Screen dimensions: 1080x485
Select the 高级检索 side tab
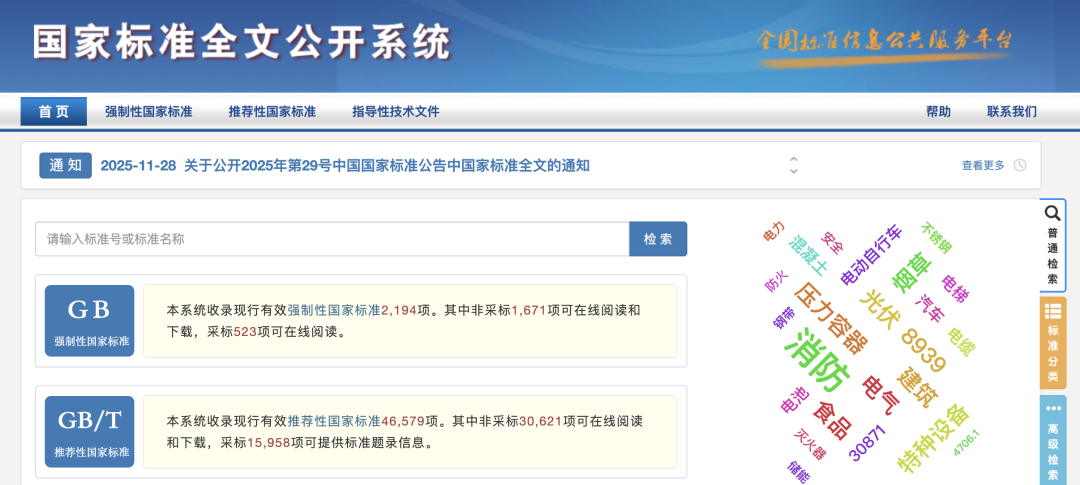coord(1052,441)
